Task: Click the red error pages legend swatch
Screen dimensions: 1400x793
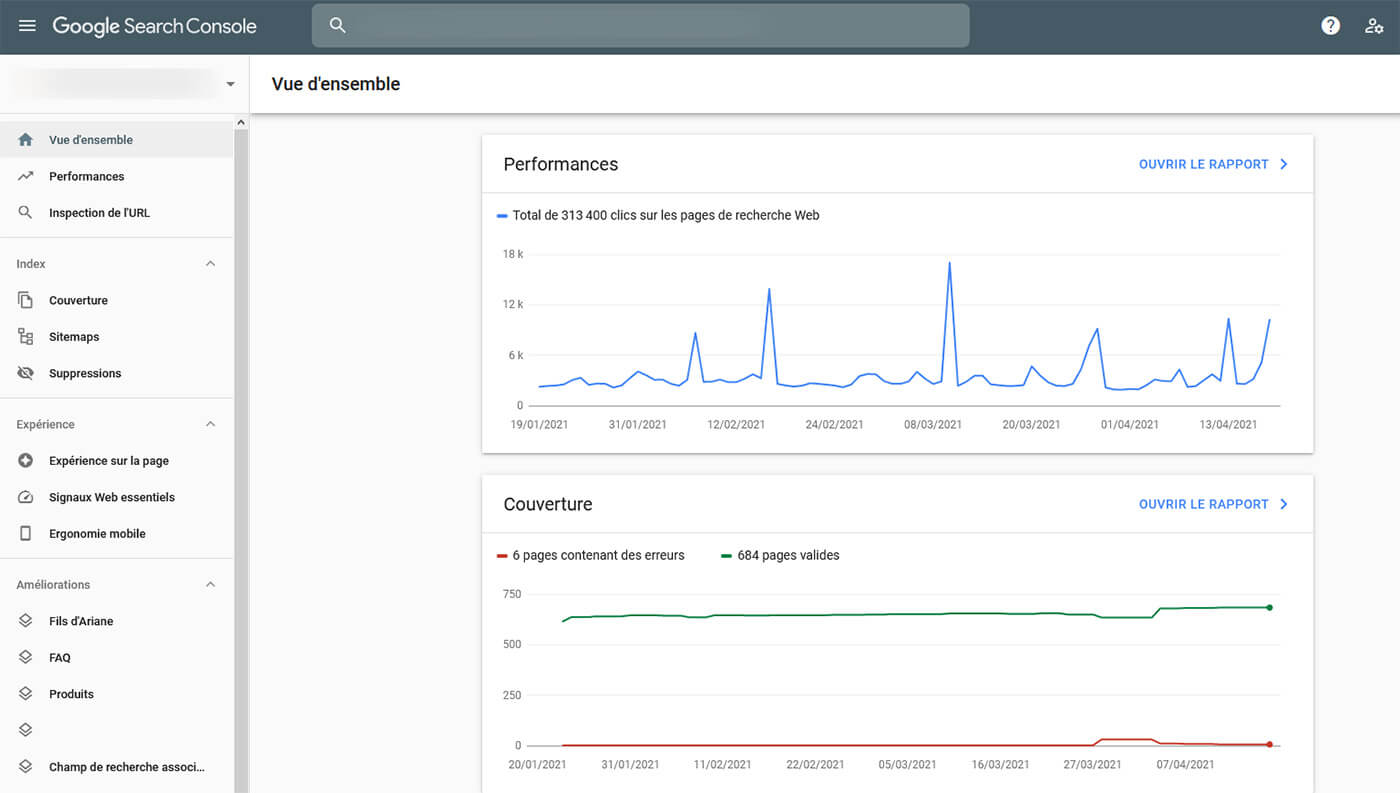Action: tap(502, 555)
